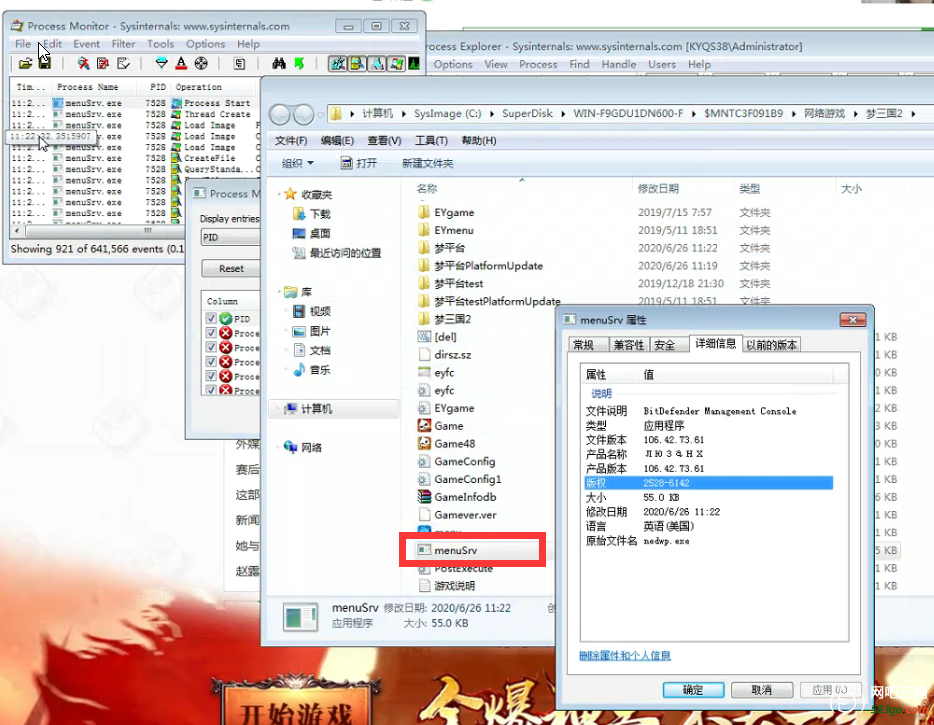Open Filter menu in Process Monitor

click(x=123, y=43)
